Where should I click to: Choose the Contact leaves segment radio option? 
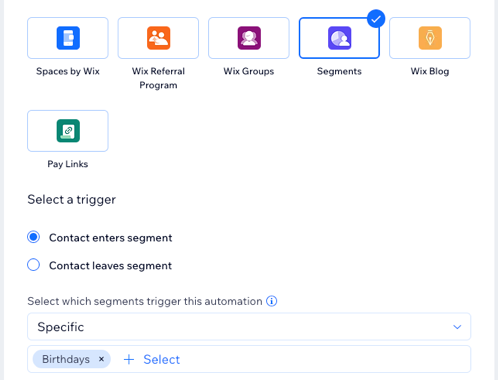coord(33,265)
